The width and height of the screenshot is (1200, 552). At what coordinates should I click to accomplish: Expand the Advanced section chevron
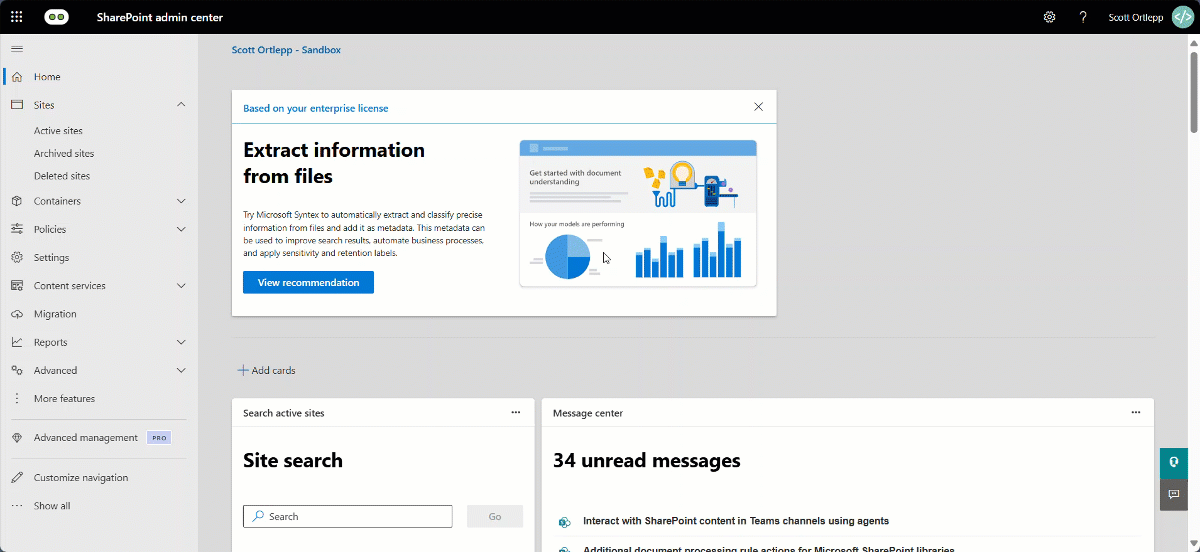coord(181,370)
